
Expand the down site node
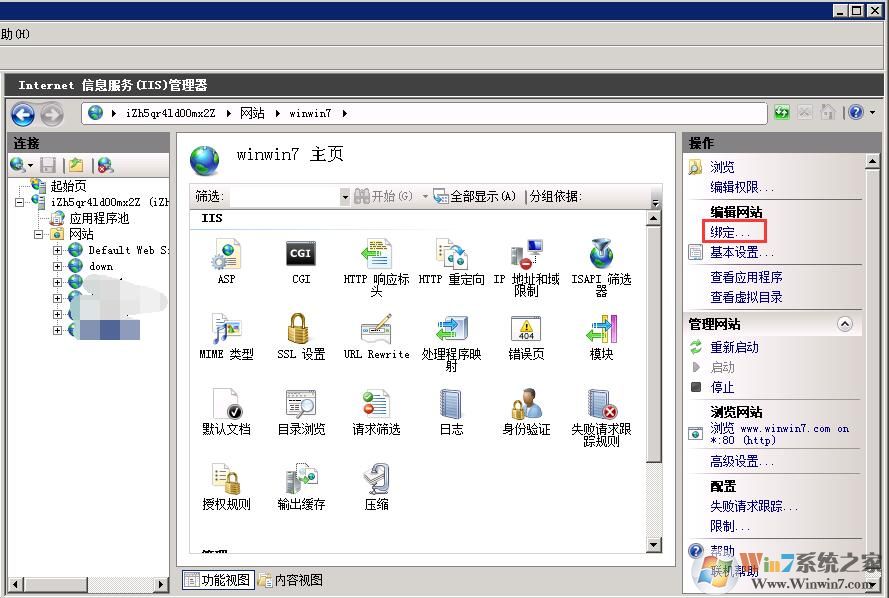coord(57,266)
